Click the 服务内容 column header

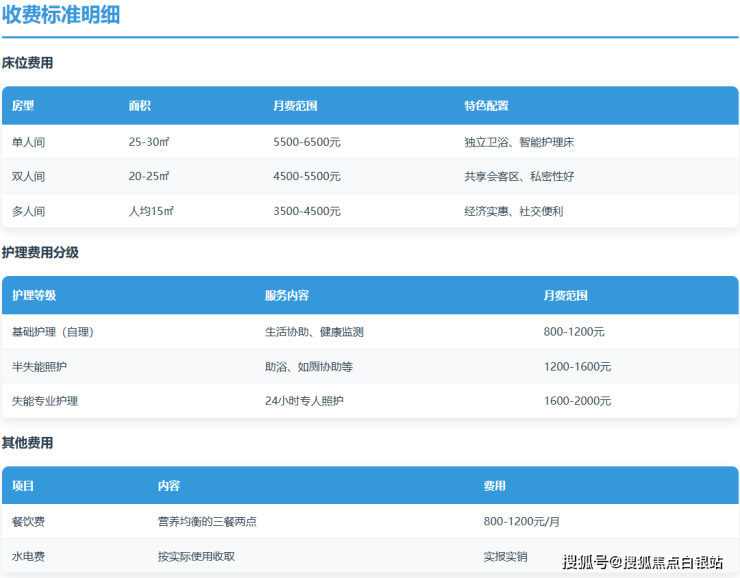coord(287,296)
